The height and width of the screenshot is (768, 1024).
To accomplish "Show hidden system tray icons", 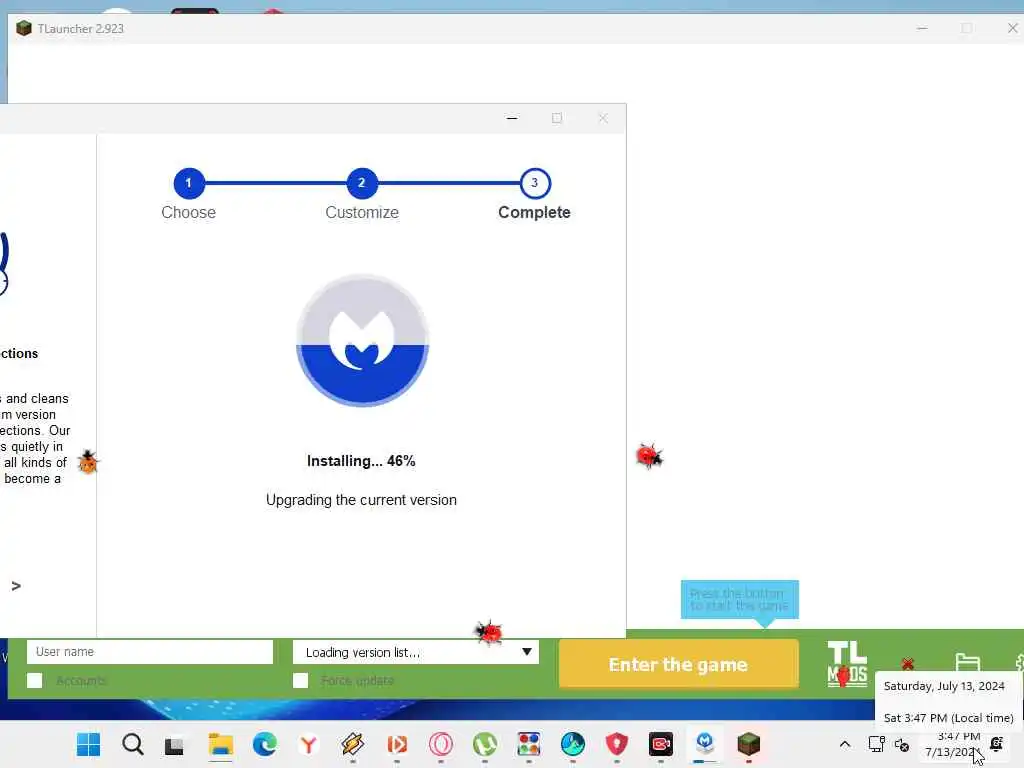I will click(844, 744).
